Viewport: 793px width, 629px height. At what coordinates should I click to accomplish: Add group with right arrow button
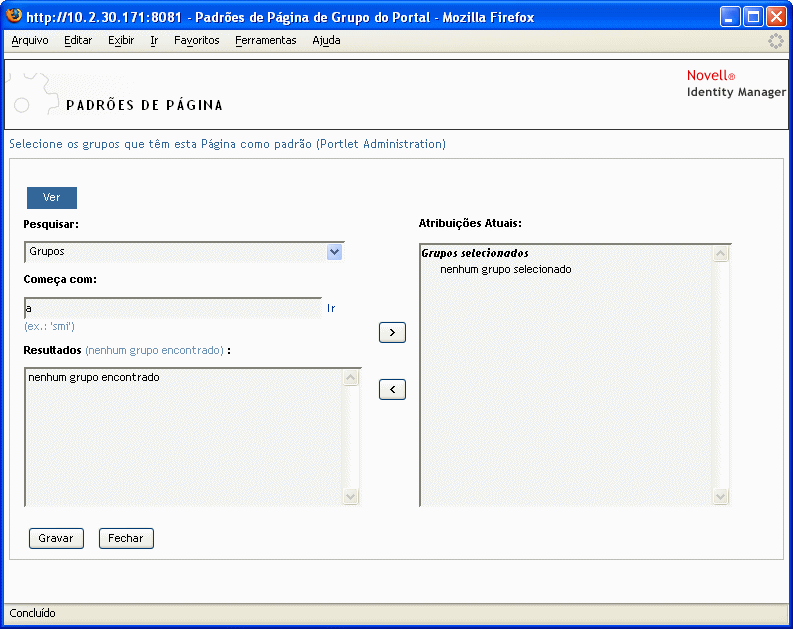[x=392, y=333]
